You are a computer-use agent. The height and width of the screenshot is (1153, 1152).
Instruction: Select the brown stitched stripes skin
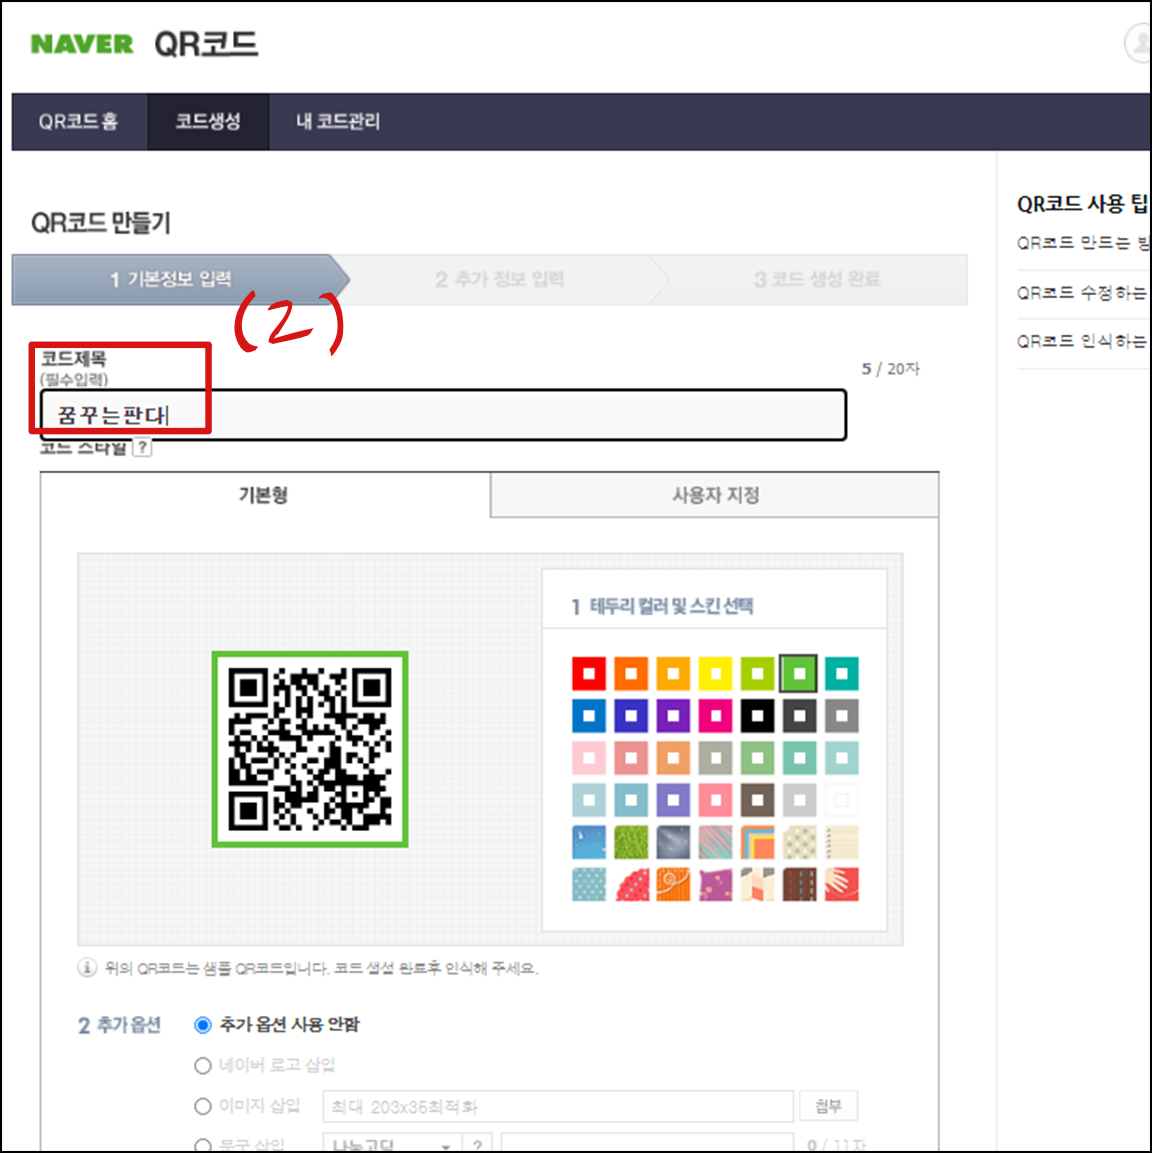click(799, 885)
